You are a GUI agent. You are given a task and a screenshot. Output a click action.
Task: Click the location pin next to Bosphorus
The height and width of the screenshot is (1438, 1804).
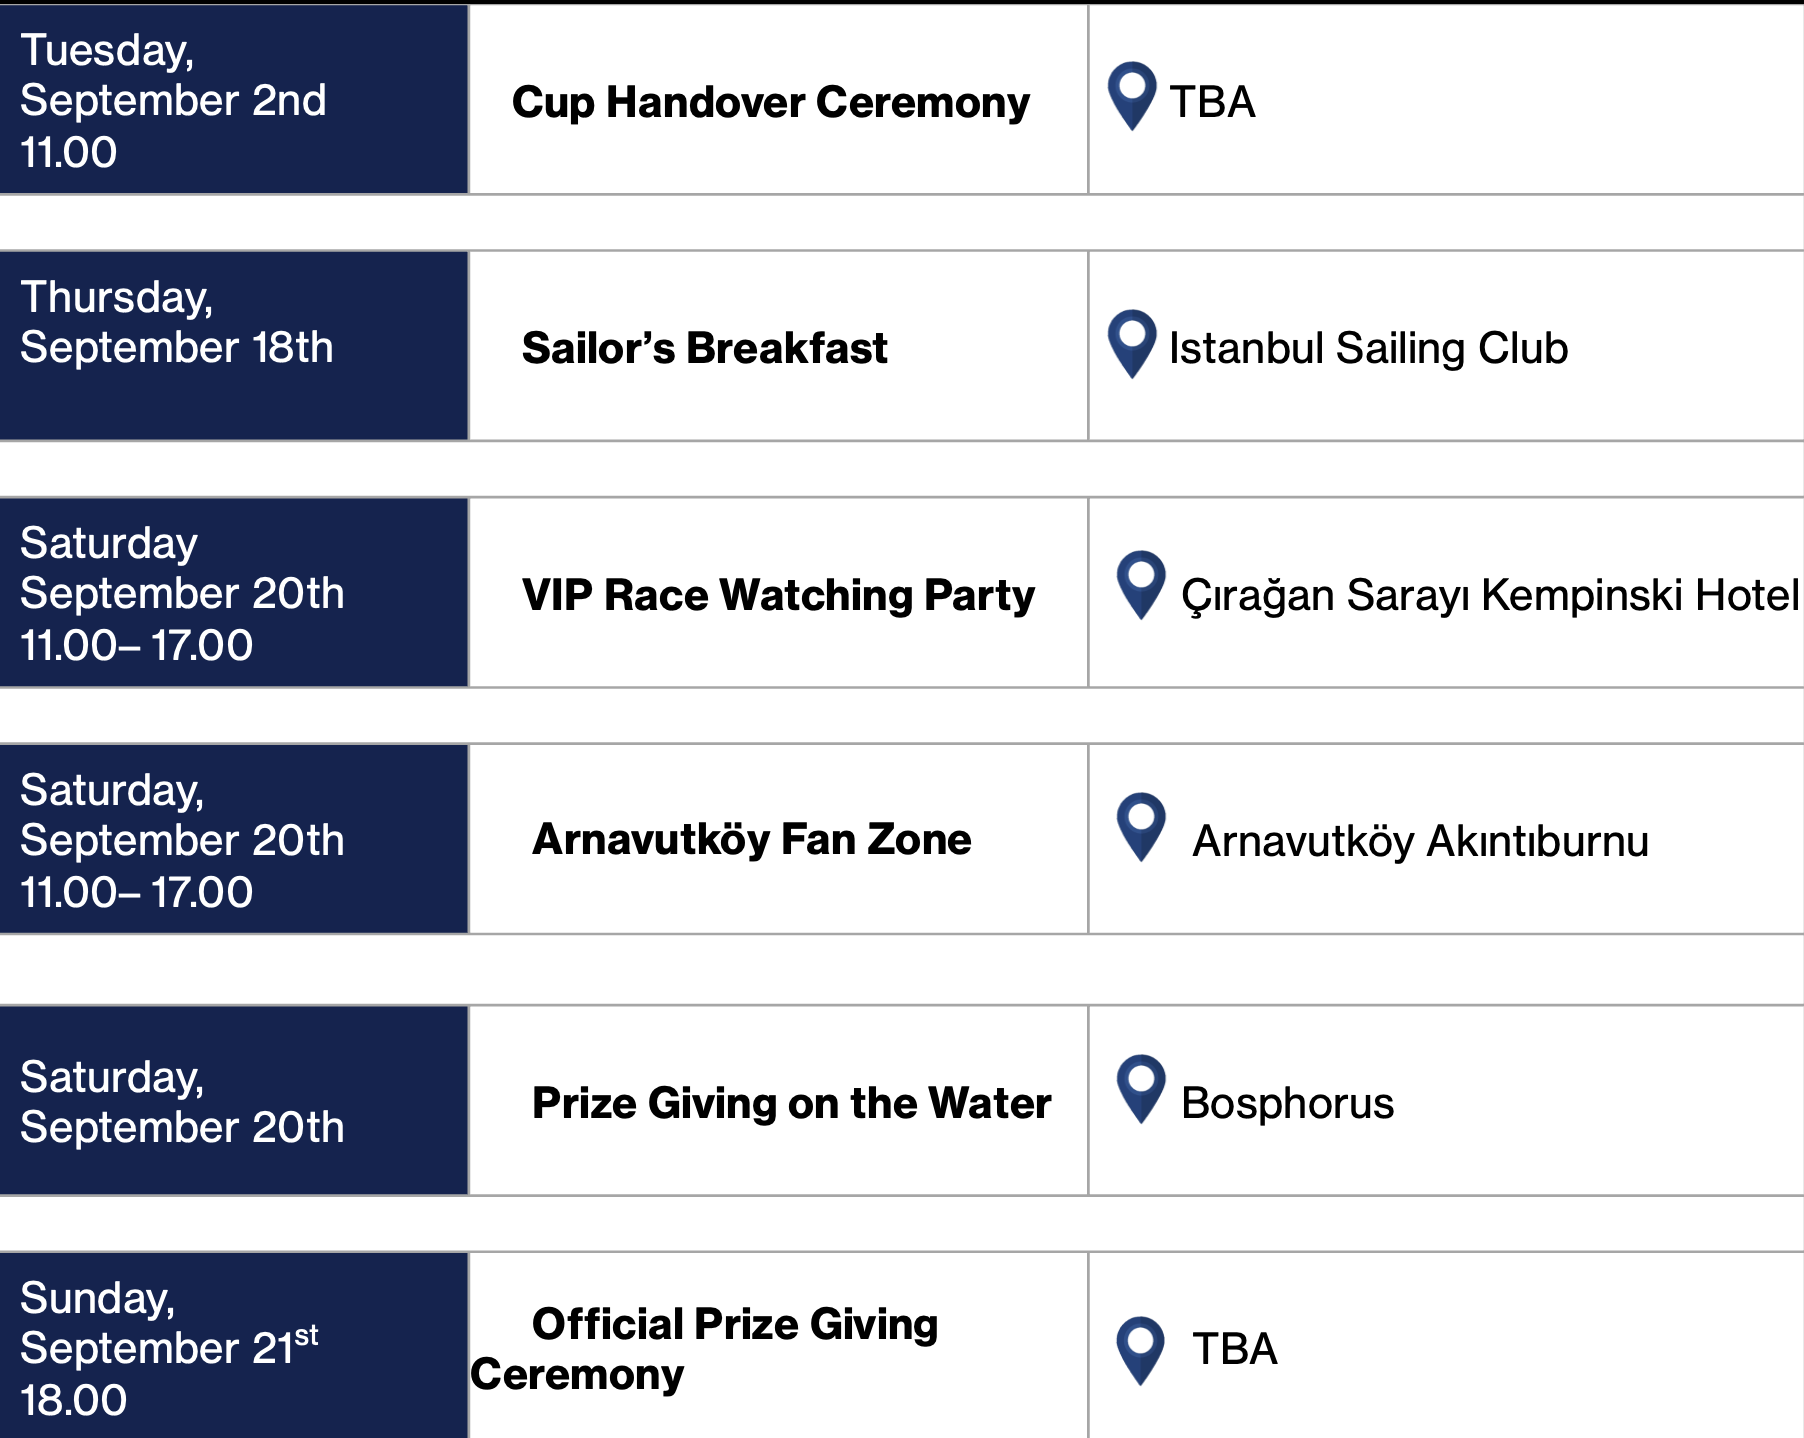[x=1141, y=1089]
